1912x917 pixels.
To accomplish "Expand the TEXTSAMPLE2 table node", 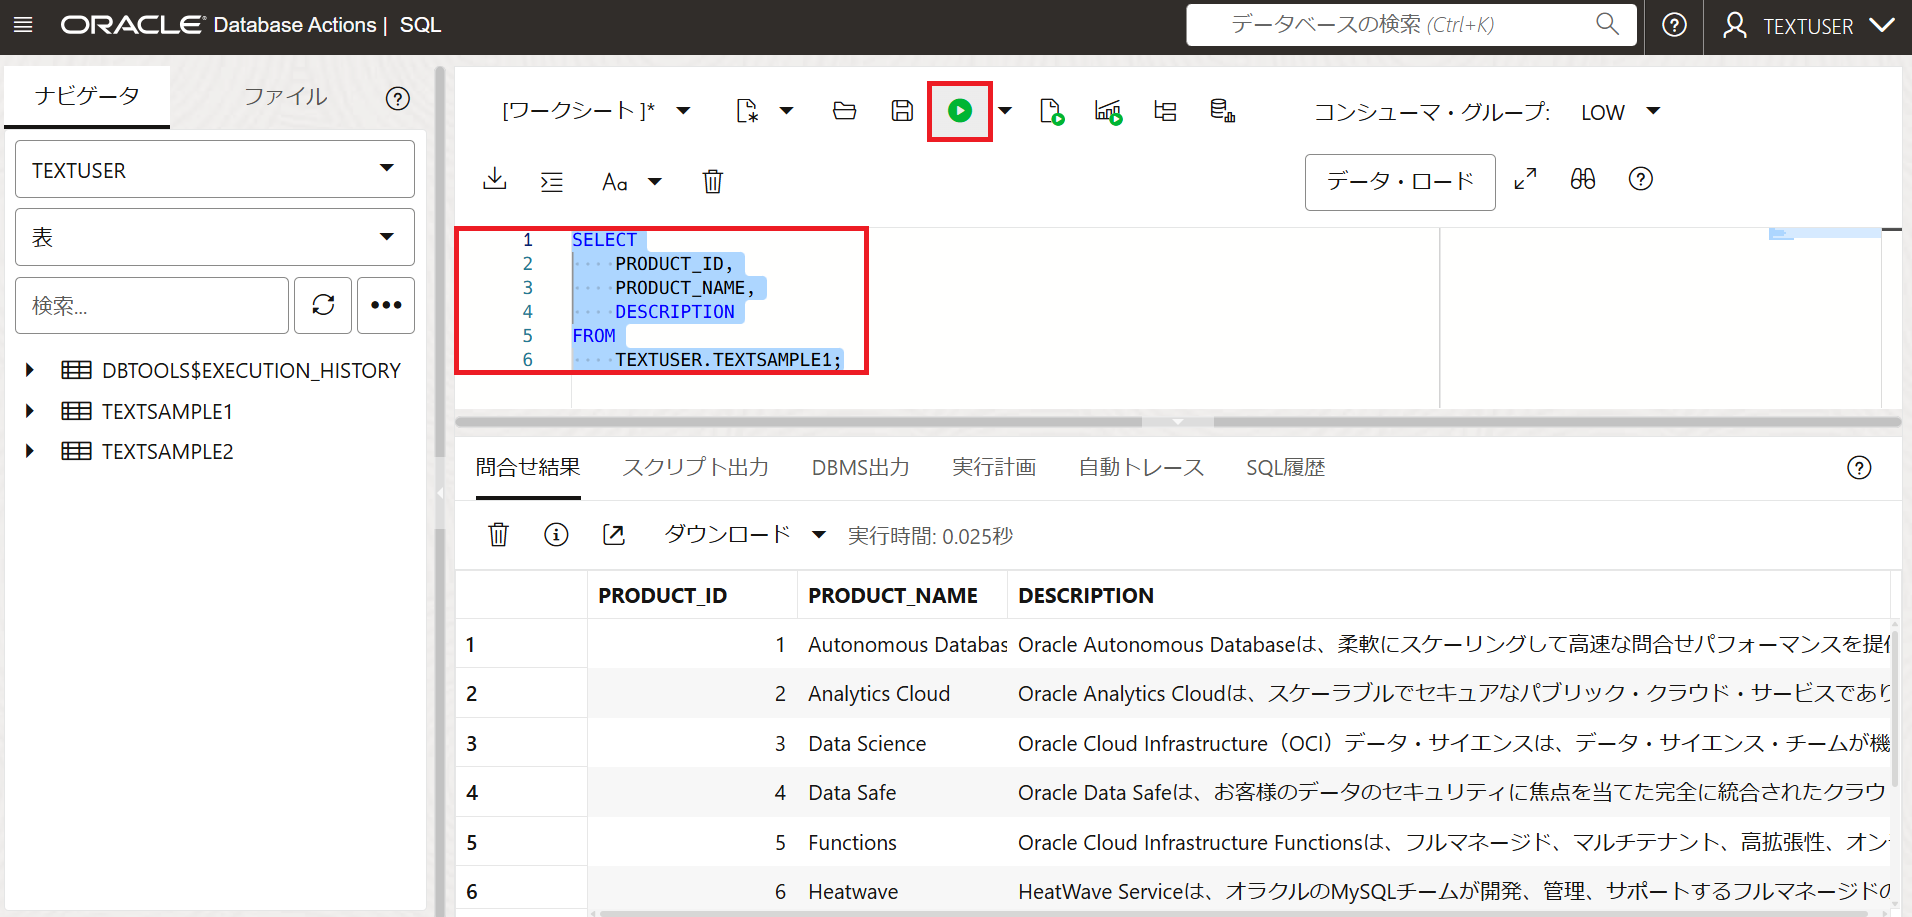I will [x=30, y=451].
